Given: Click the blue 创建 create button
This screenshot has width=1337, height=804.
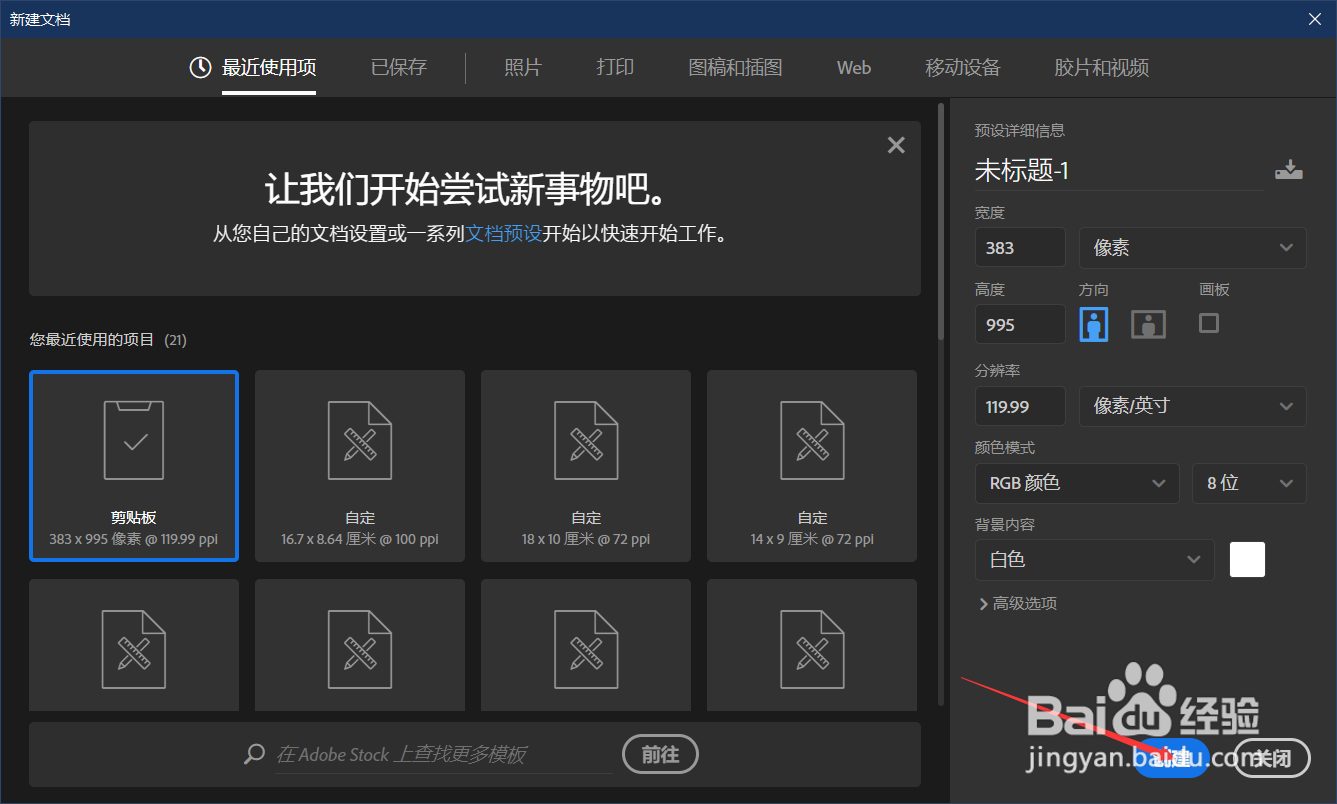Looking at the screenshot, I should pos(1171,758).
